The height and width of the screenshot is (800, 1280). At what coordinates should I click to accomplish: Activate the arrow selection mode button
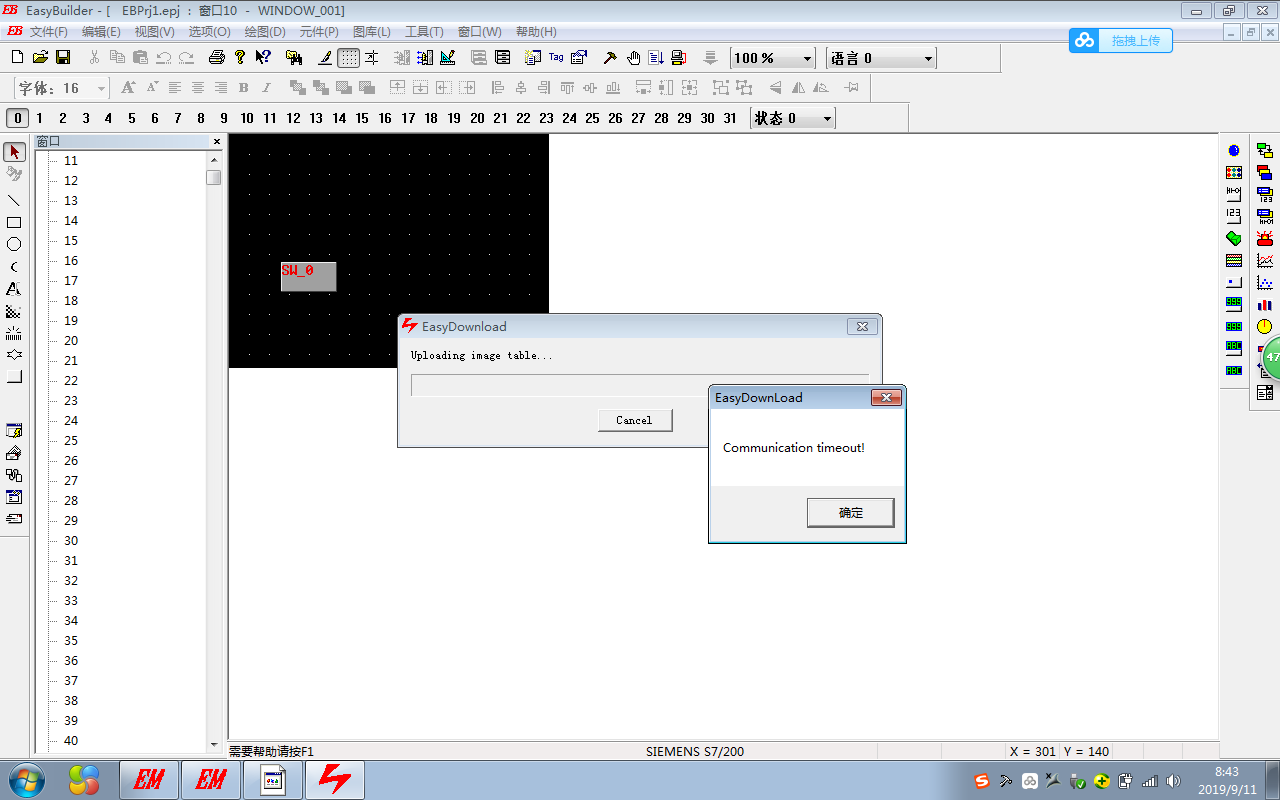coord(14,152)
